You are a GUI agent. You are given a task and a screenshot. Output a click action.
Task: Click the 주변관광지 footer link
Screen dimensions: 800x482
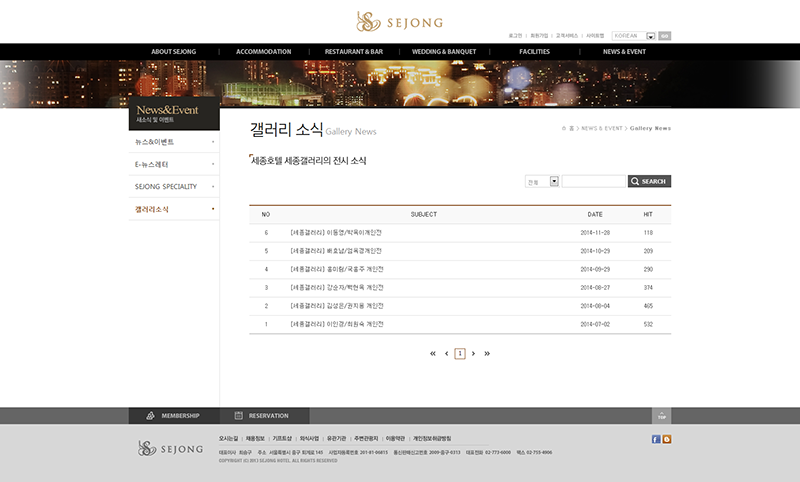[x=366, y=439]
